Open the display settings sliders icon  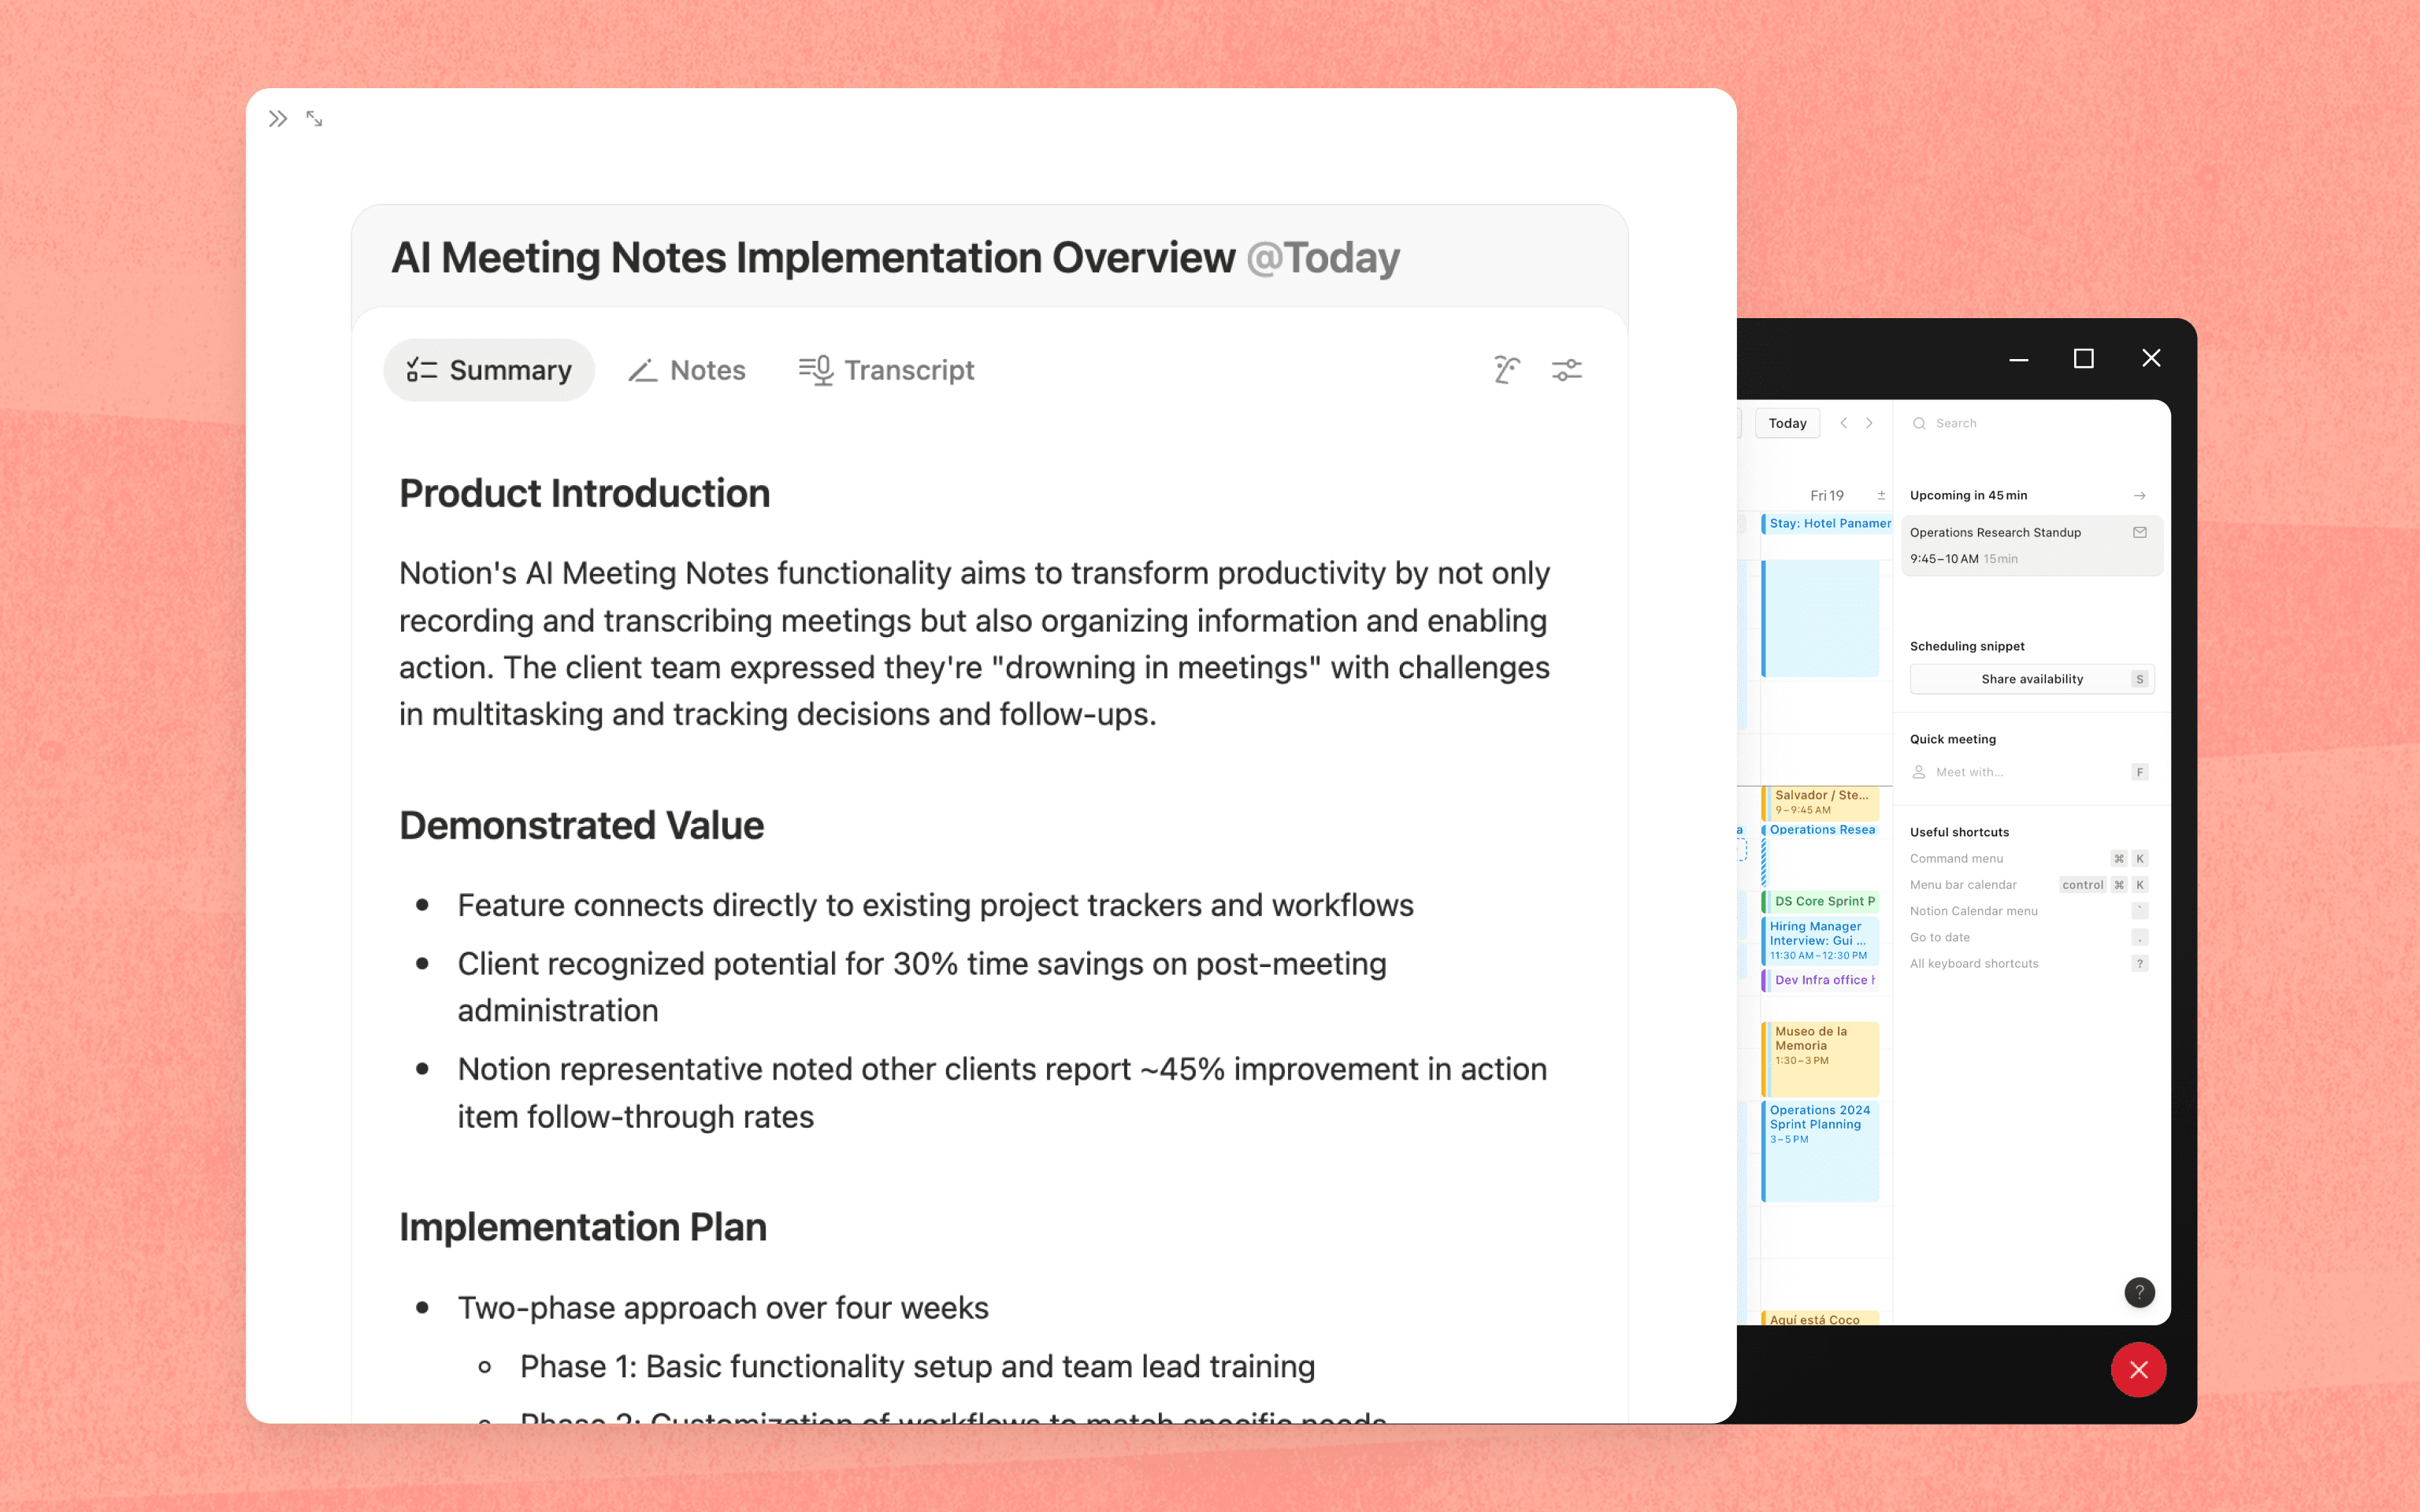tap(1566, 370)
